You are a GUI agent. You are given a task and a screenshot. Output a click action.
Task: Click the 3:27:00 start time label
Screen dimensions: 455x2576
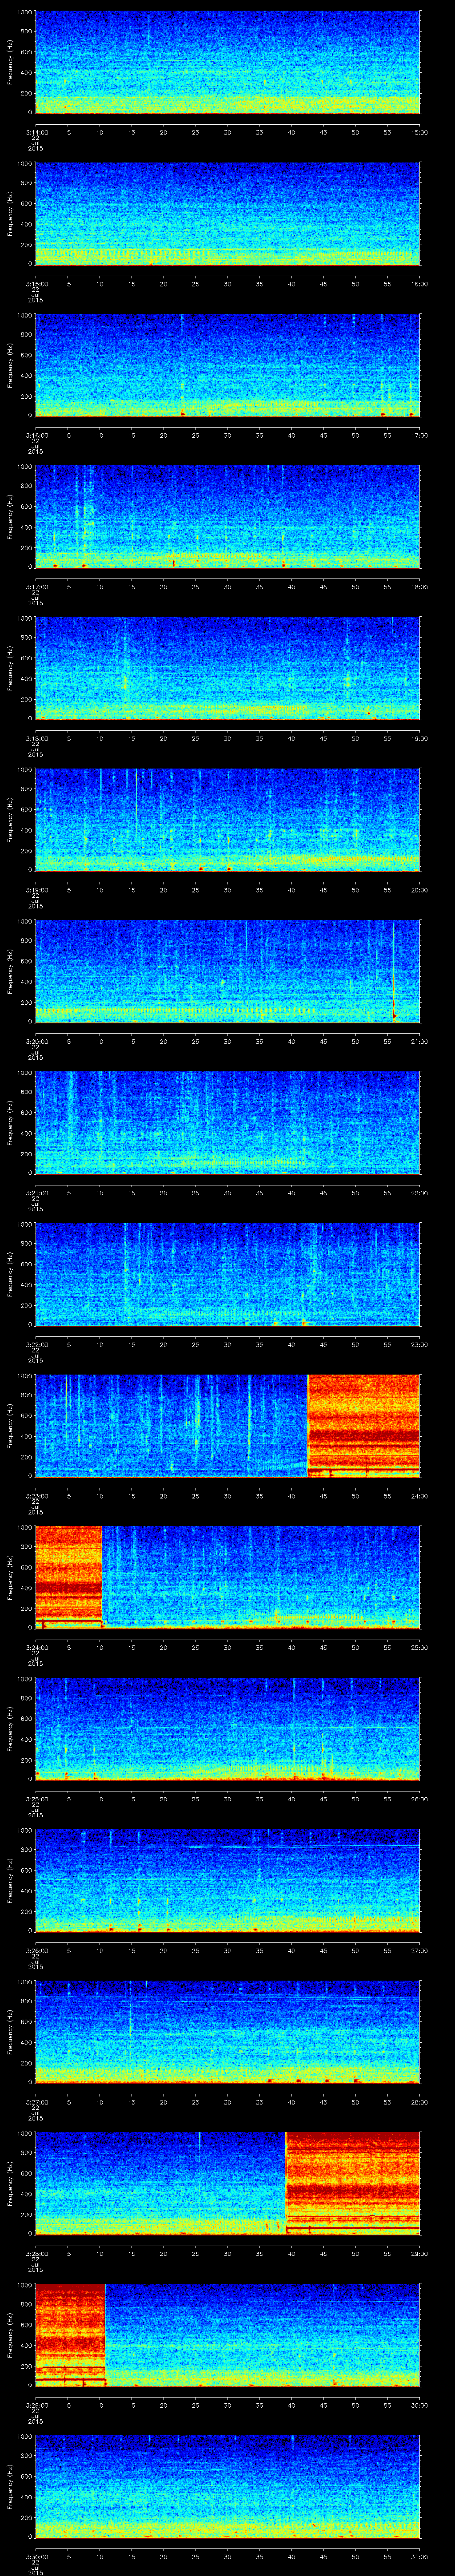[36, 2101]
